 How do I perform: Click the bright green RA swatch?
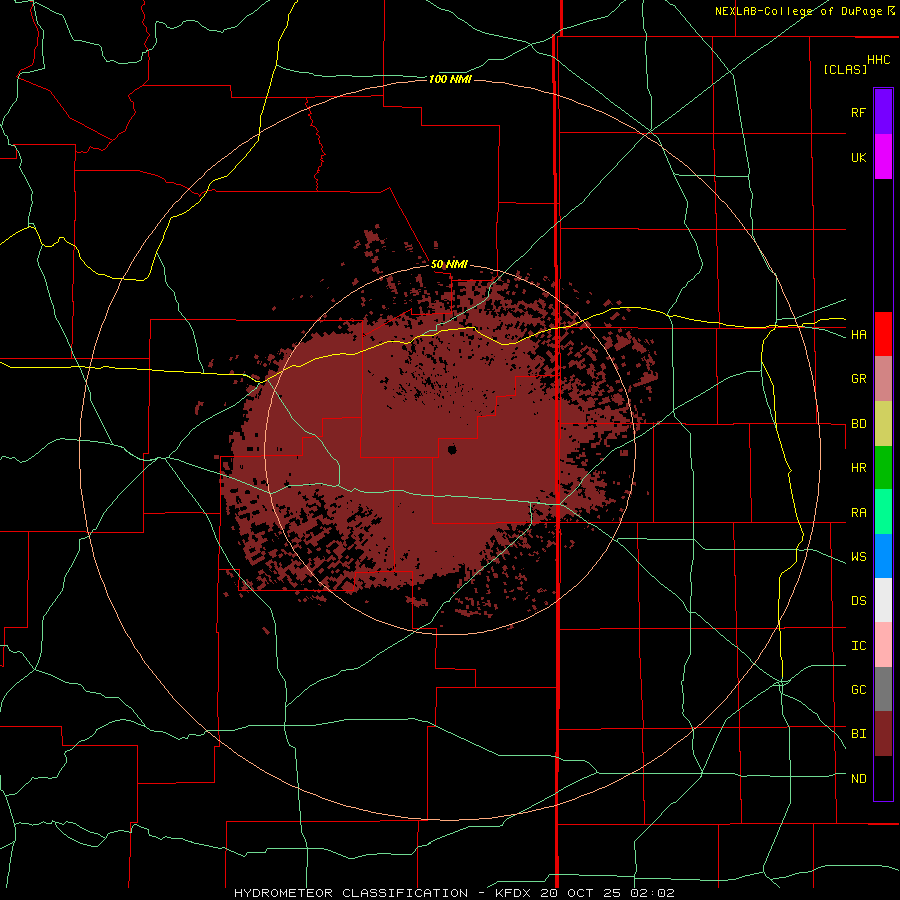(883, 512)
